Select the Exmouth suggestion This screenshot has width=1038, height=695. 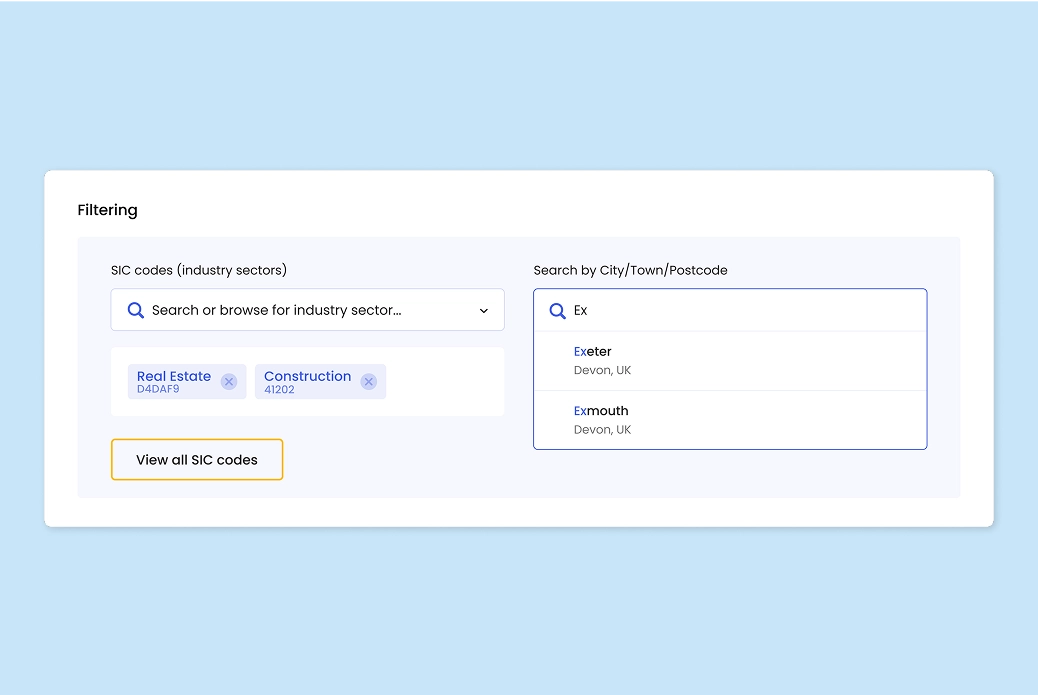[601, 410]
